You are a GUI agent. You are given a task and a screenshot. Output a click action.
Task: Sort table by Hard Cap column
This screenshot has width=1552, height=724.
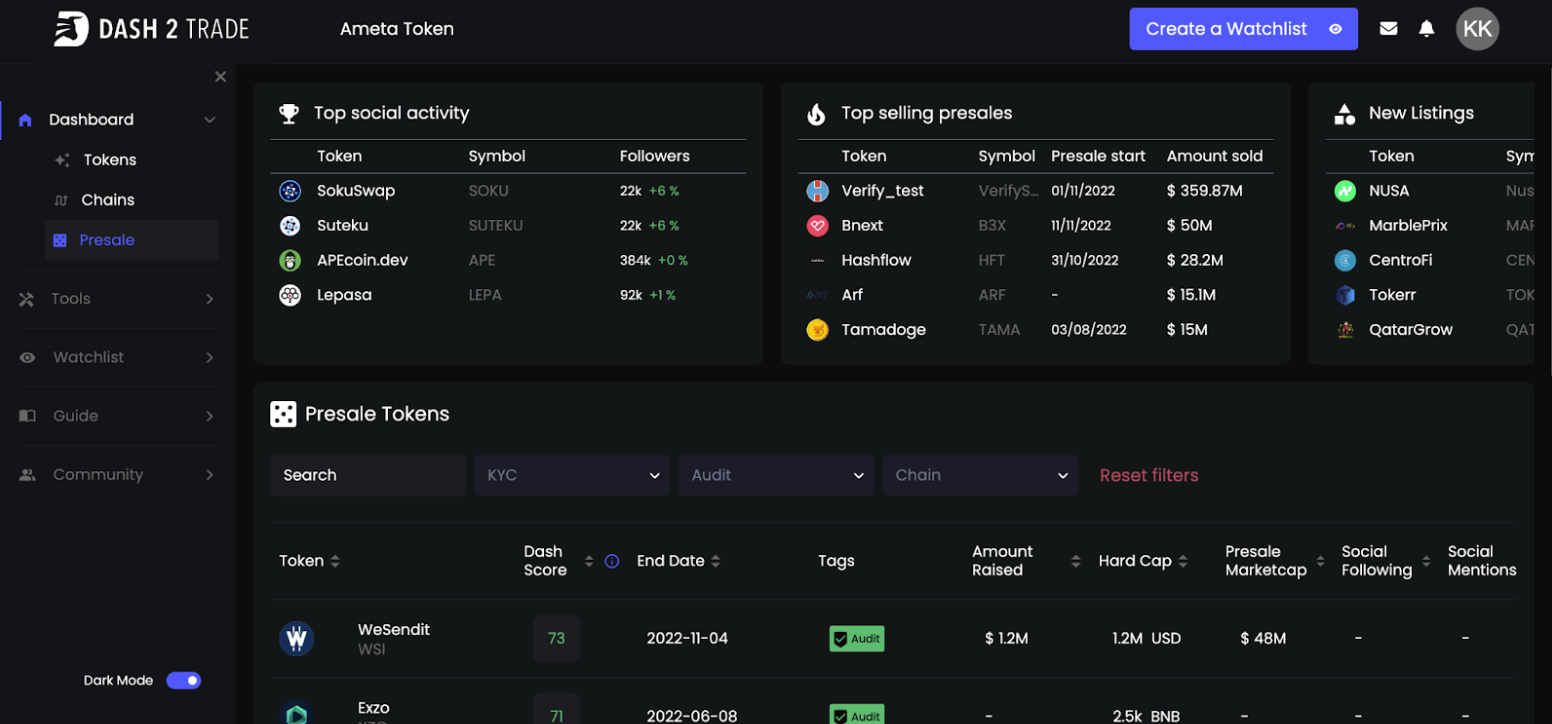click(x=1183, y=561)
